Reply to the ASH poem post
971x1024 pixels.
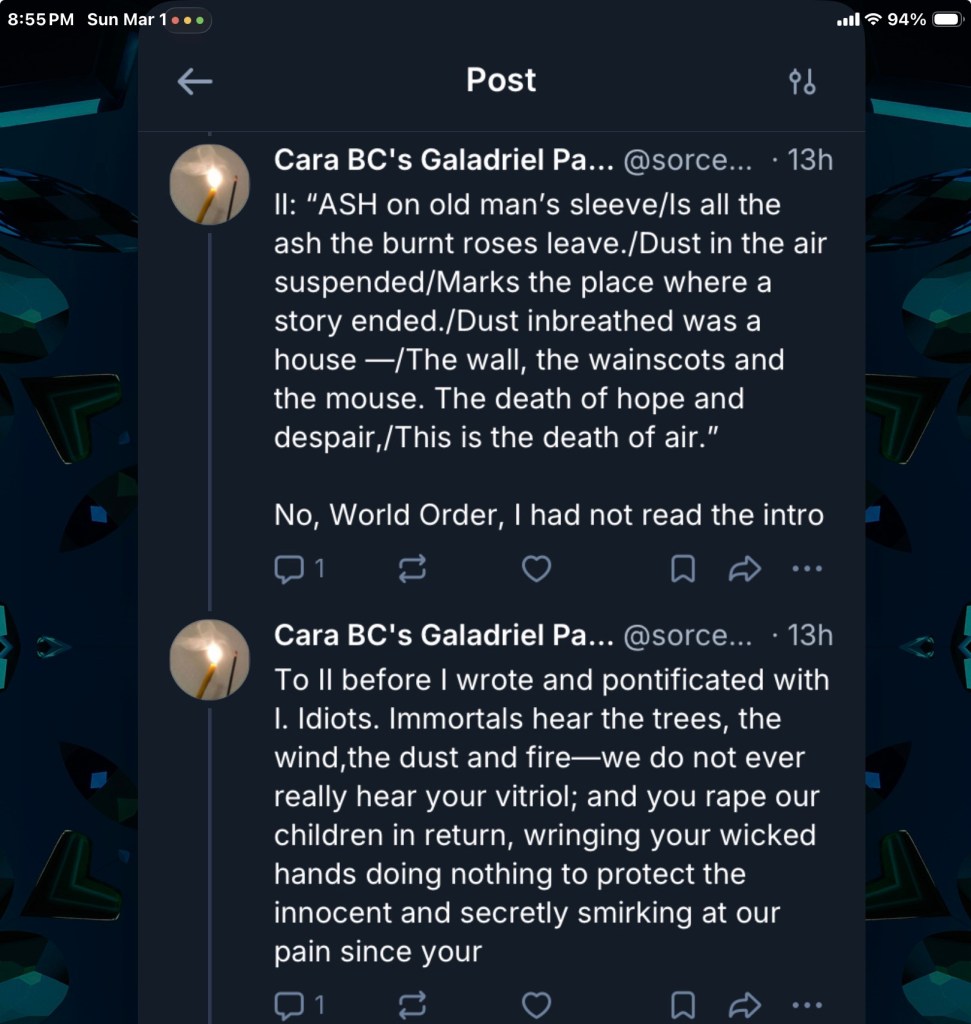coord(289,569)
